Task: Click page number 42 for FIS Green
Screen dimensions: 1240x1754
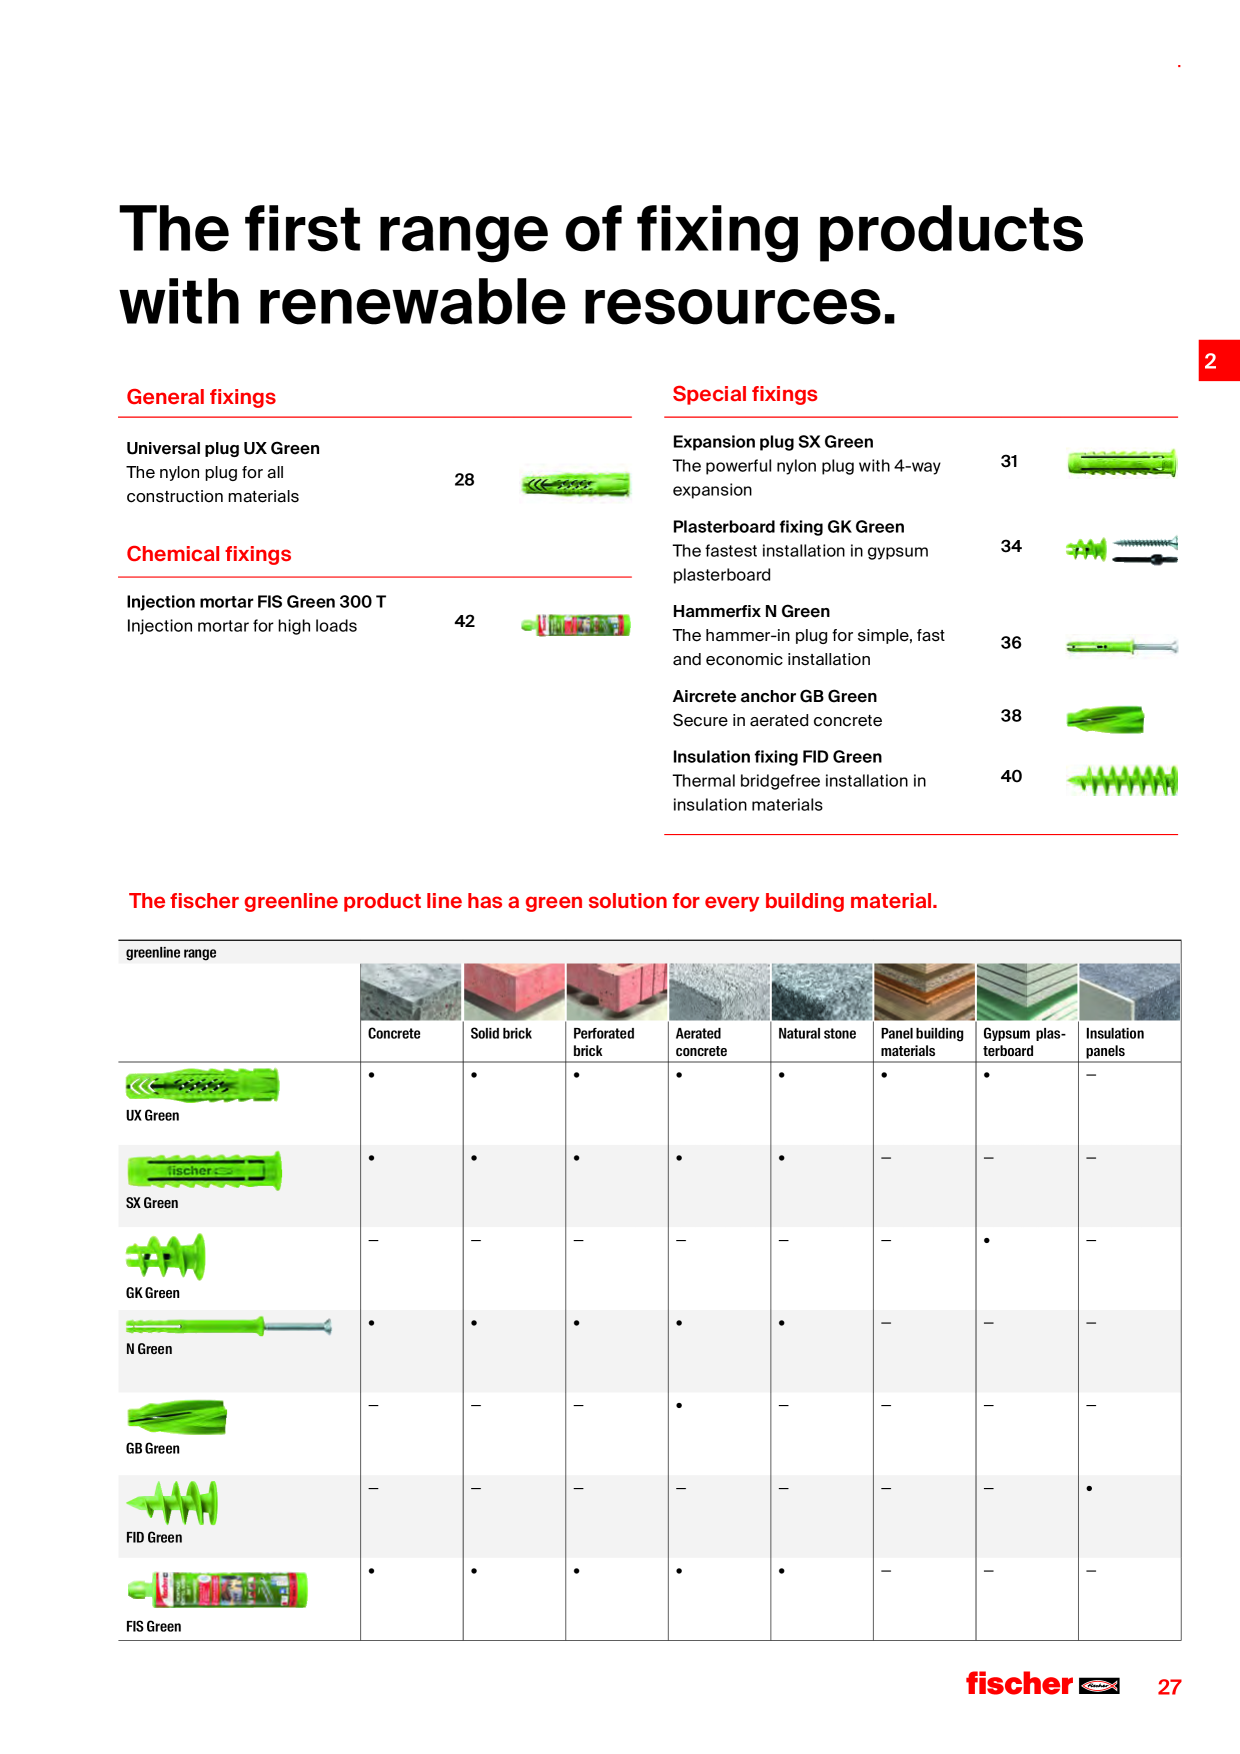Action: pyautogui.click(x=464, y=621)
